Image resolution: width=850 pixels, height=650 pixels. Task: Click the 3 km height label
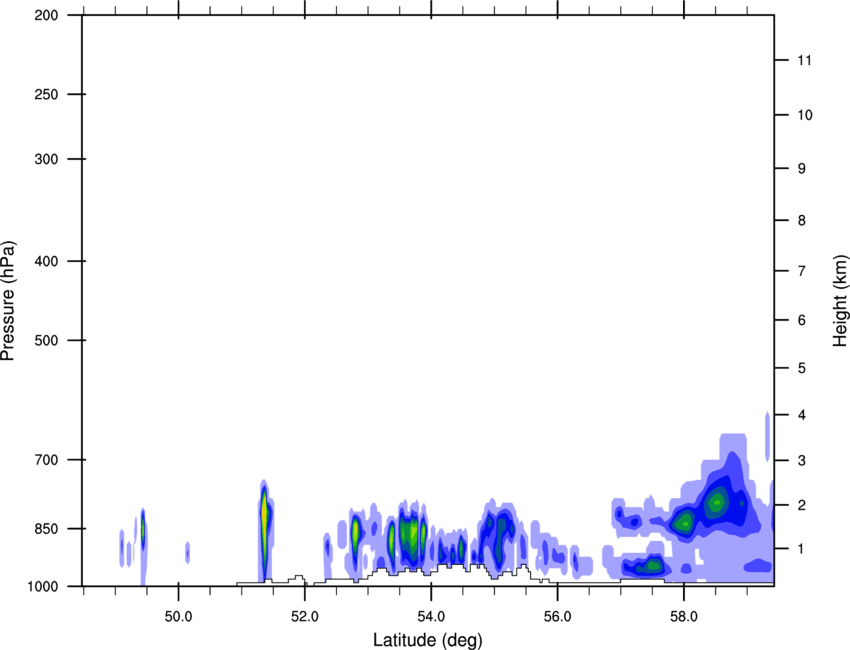(802, 460)
